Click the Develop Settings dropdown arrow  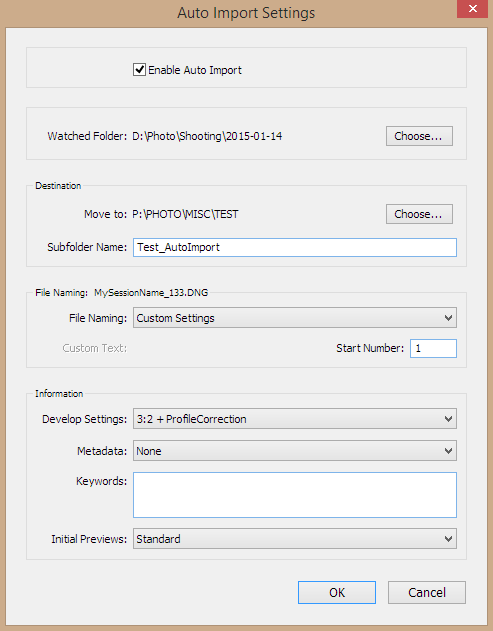coord(448,419)
